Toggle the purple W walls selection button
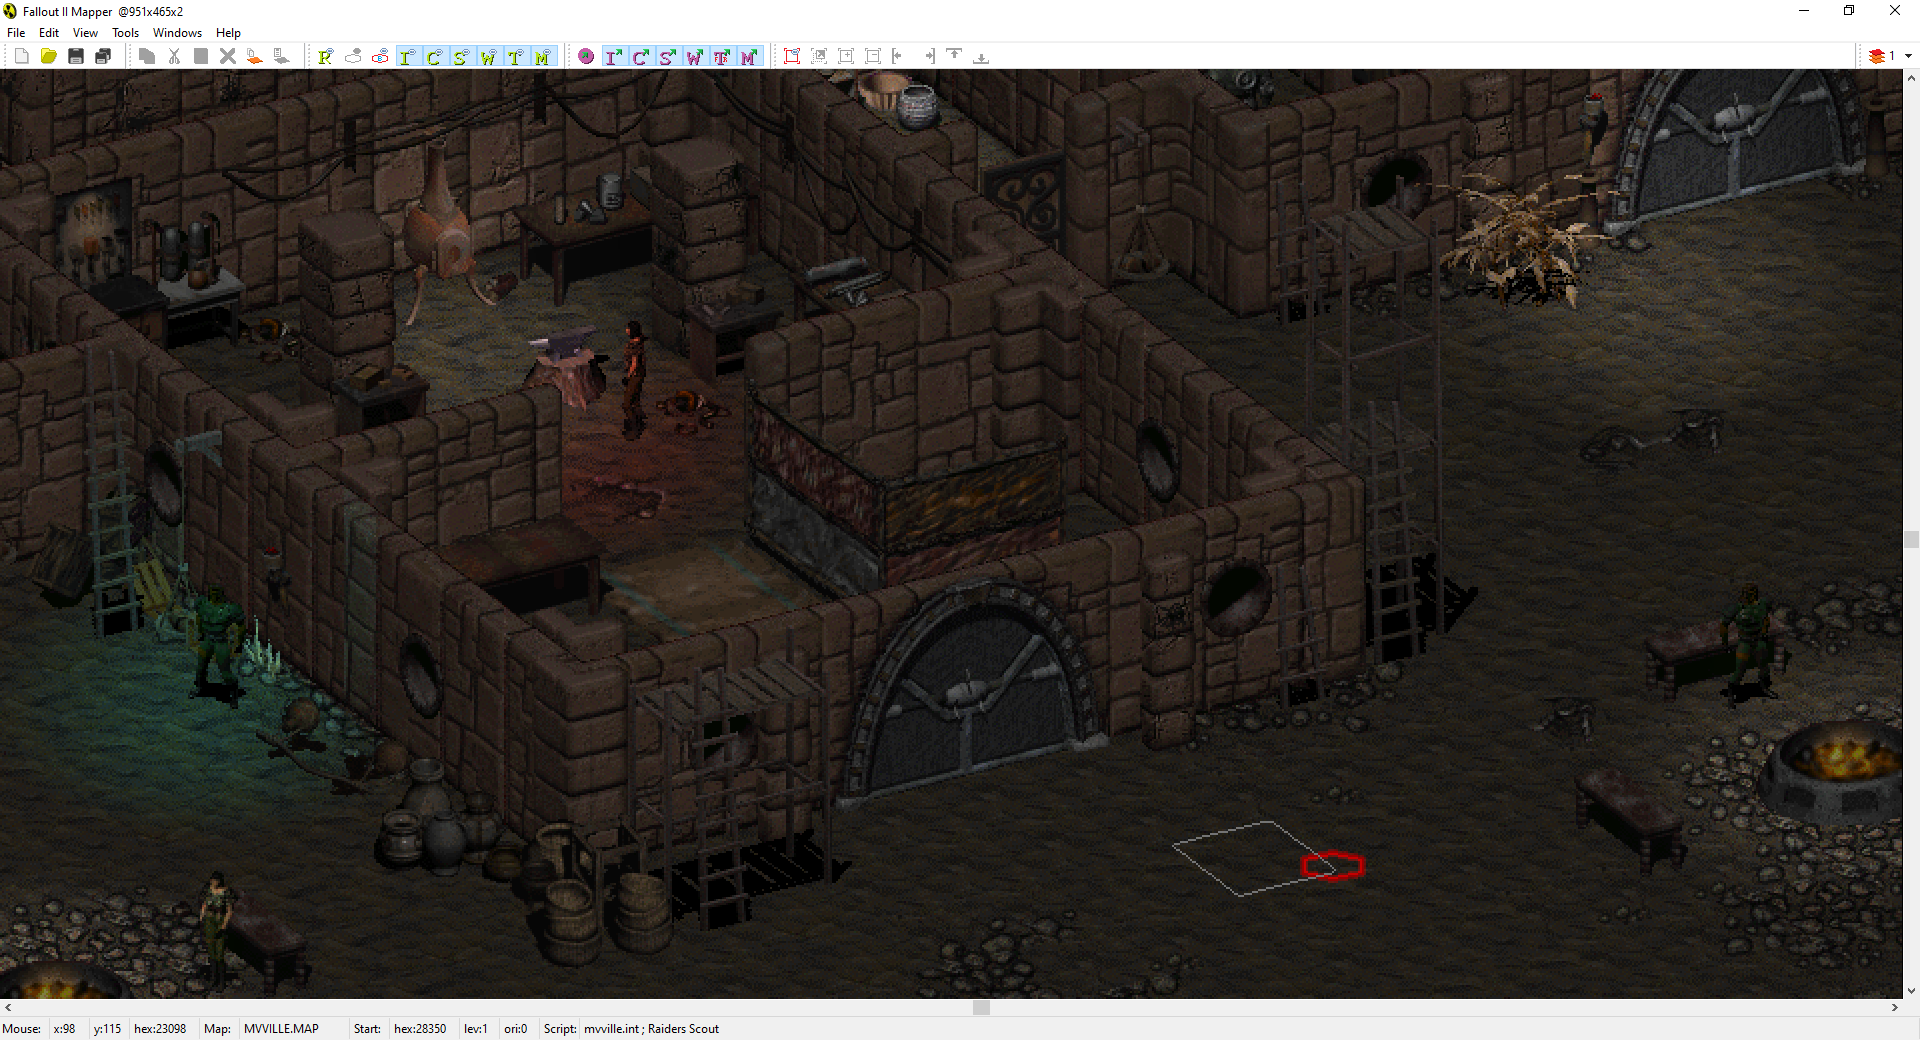Viewport: 1920px width, 1040px height. [x=694, y=57]
